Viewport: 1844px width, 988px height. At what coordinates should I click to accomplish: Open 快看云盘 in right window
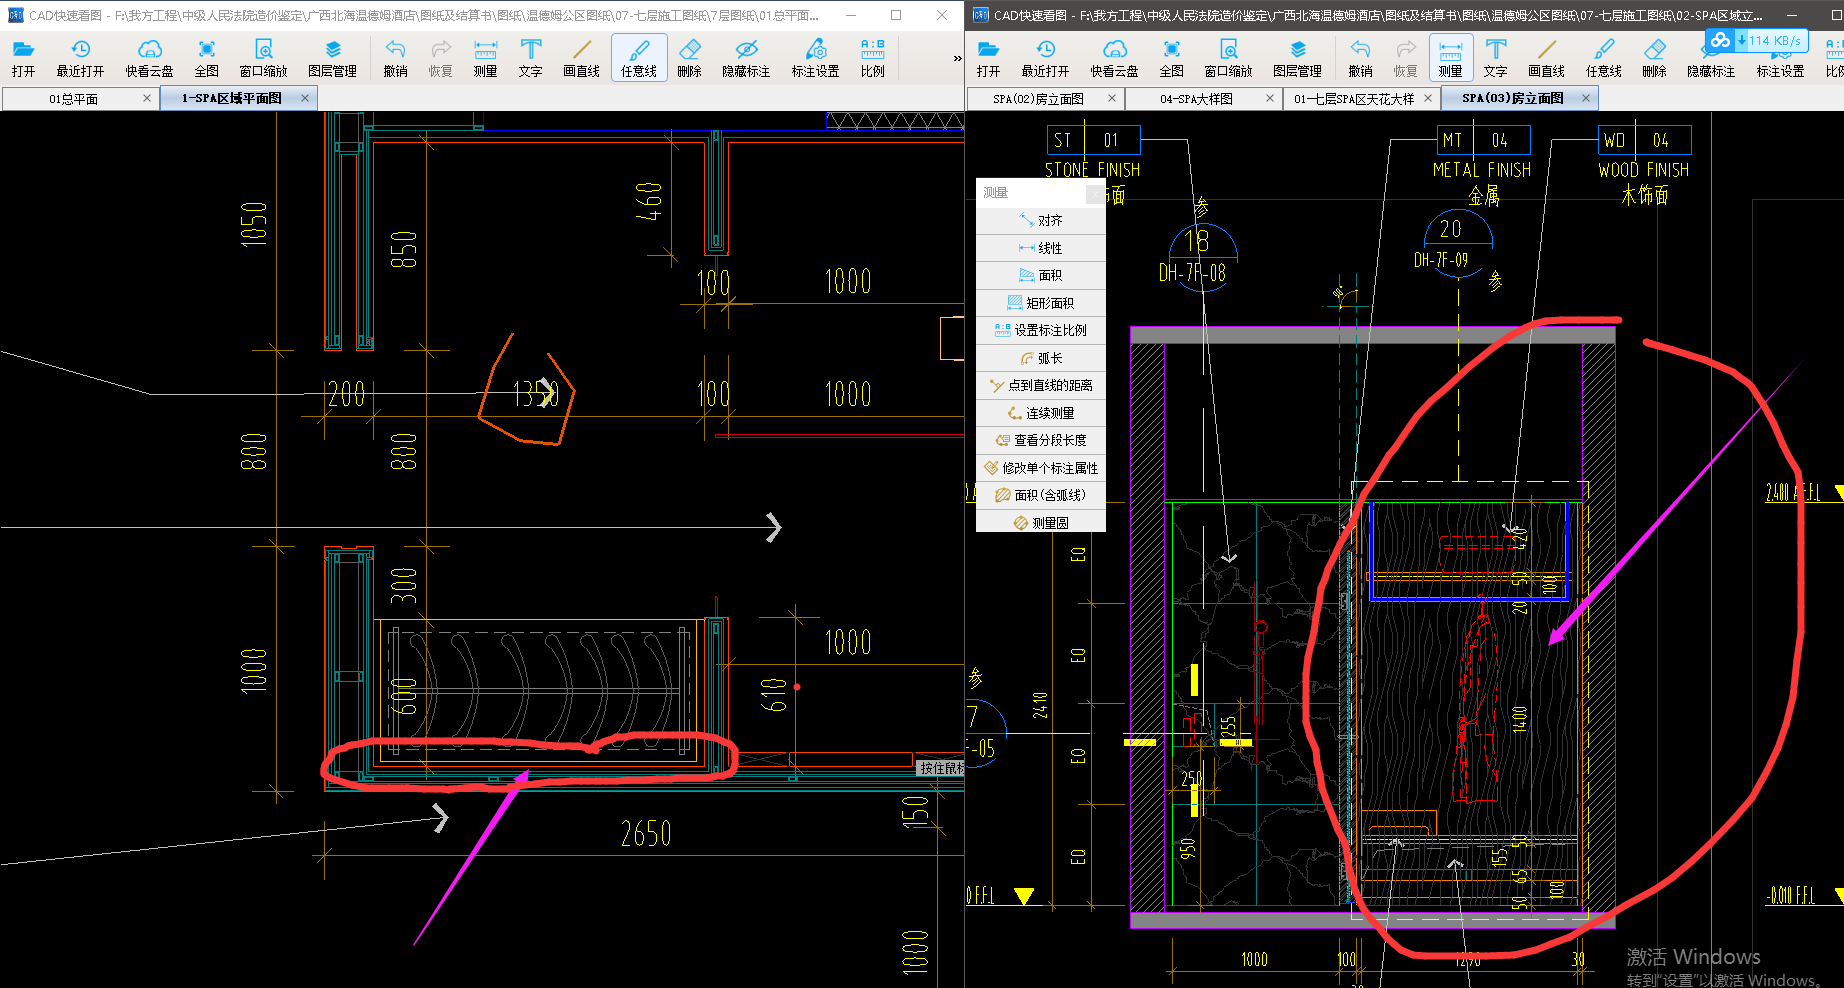pos(1114,58)
